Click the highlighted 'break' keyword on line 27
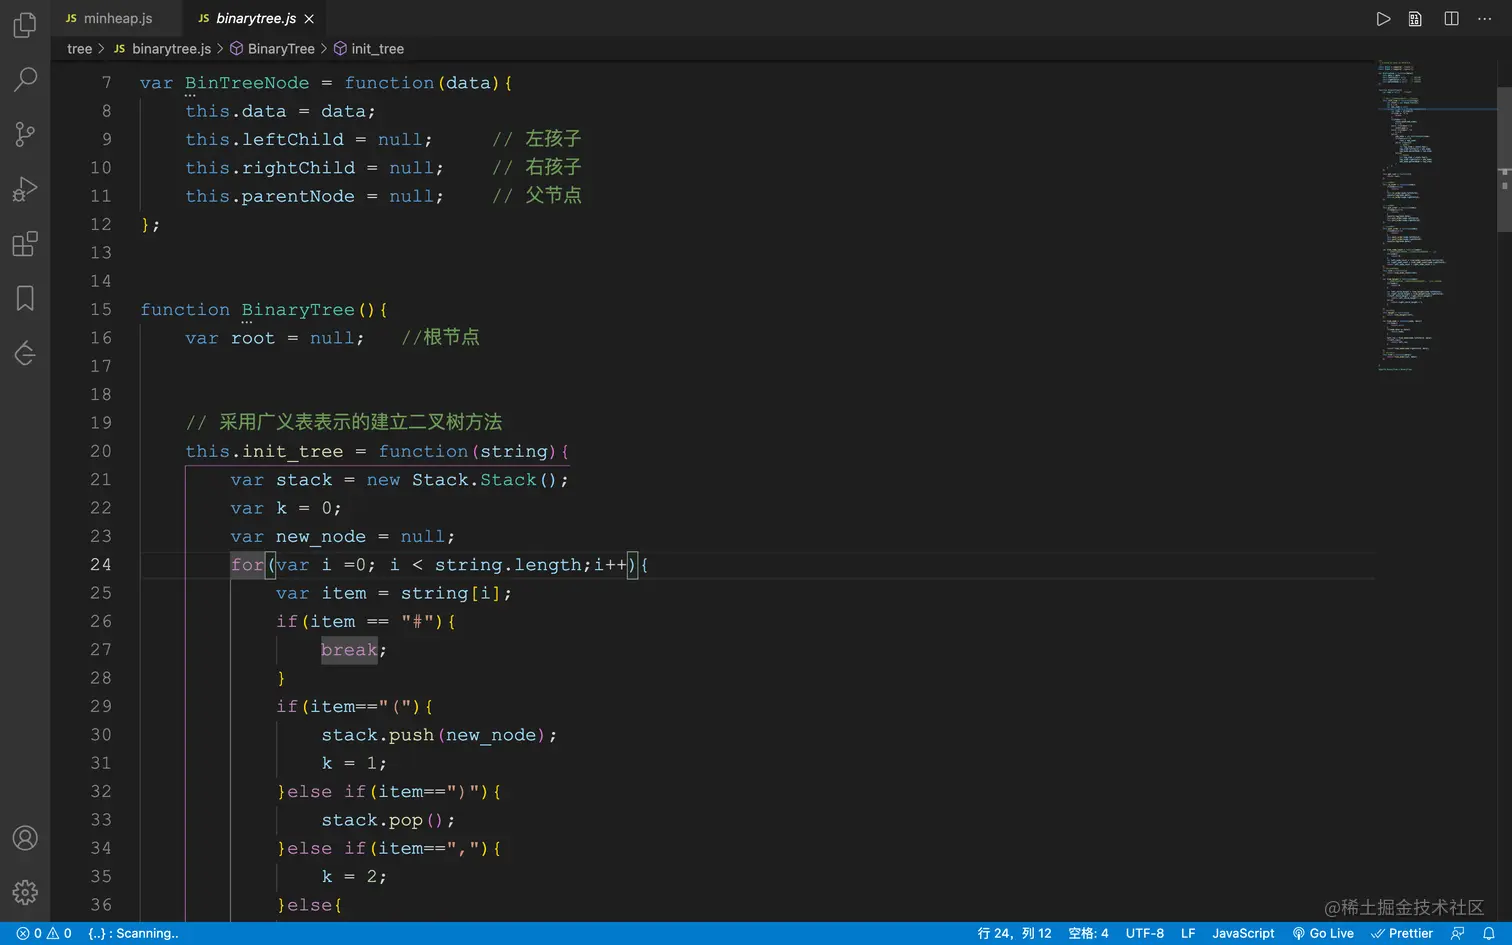The width and height of the screenshot is (1512, 945). [349, 650]
